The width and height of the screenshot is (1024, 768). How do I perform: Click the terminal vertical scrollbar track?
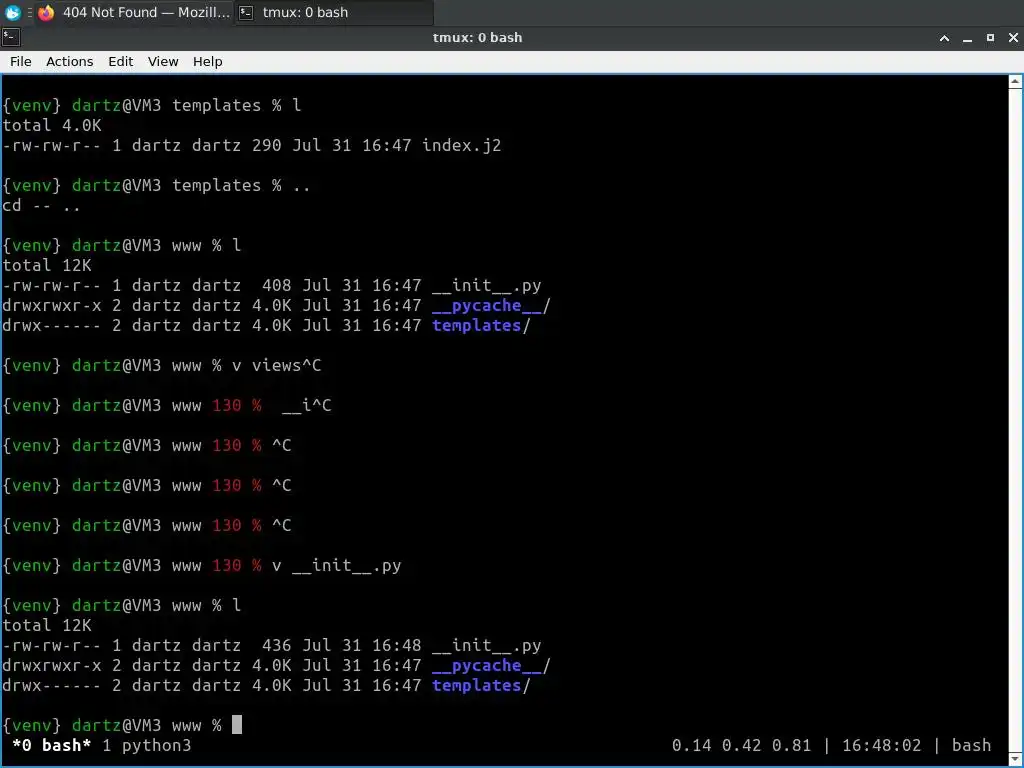pos(1016,418)
